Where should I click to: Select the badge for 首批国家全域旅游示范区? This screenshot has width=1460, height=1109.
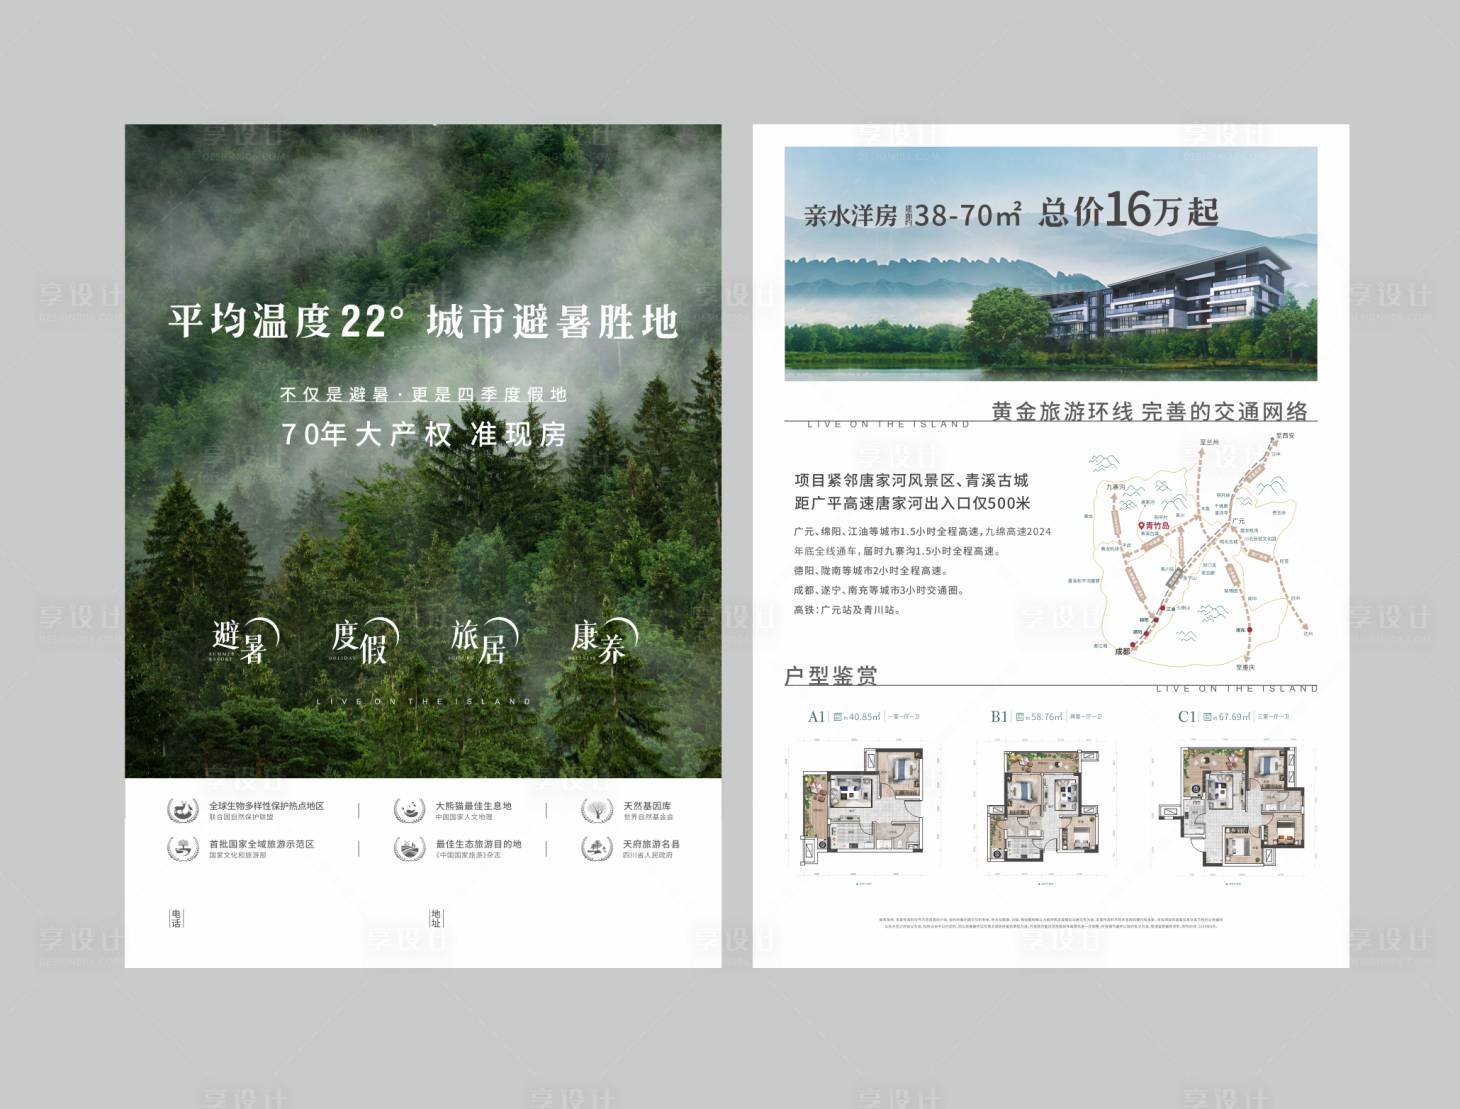[x=182, y=846]
